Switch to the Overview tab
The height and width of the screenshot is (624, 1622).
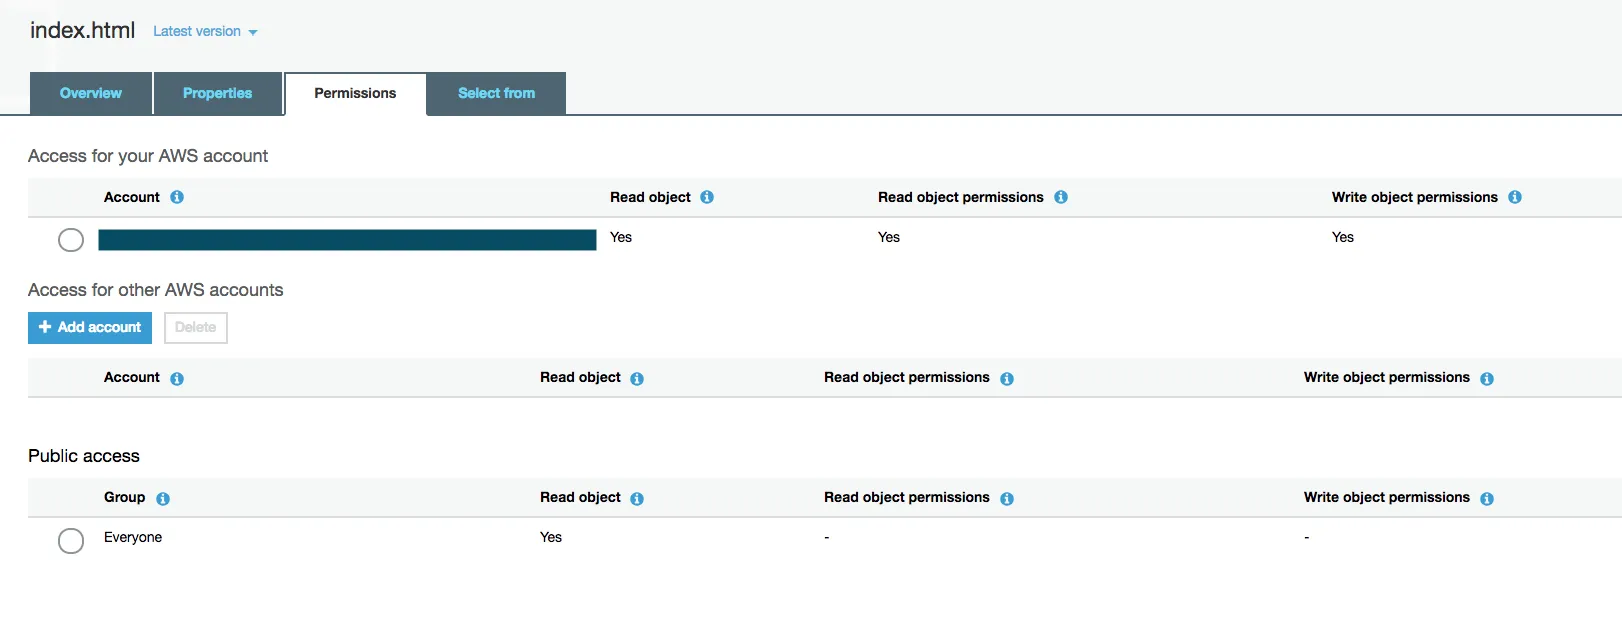pos(91,94)
